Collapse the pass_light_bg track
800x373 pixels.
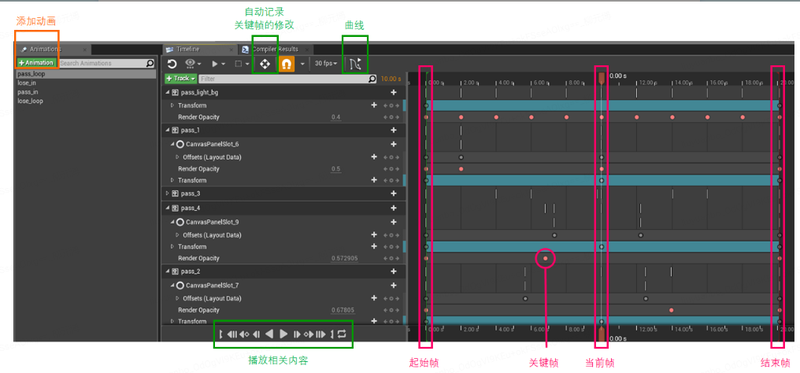(167, 92)
